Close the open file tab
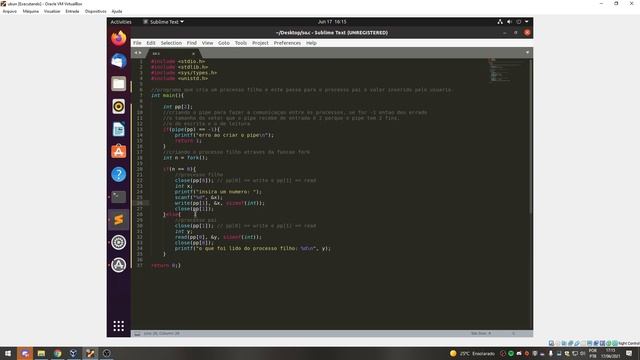Screen dimensions: 640x360 (x=193, y=53)
